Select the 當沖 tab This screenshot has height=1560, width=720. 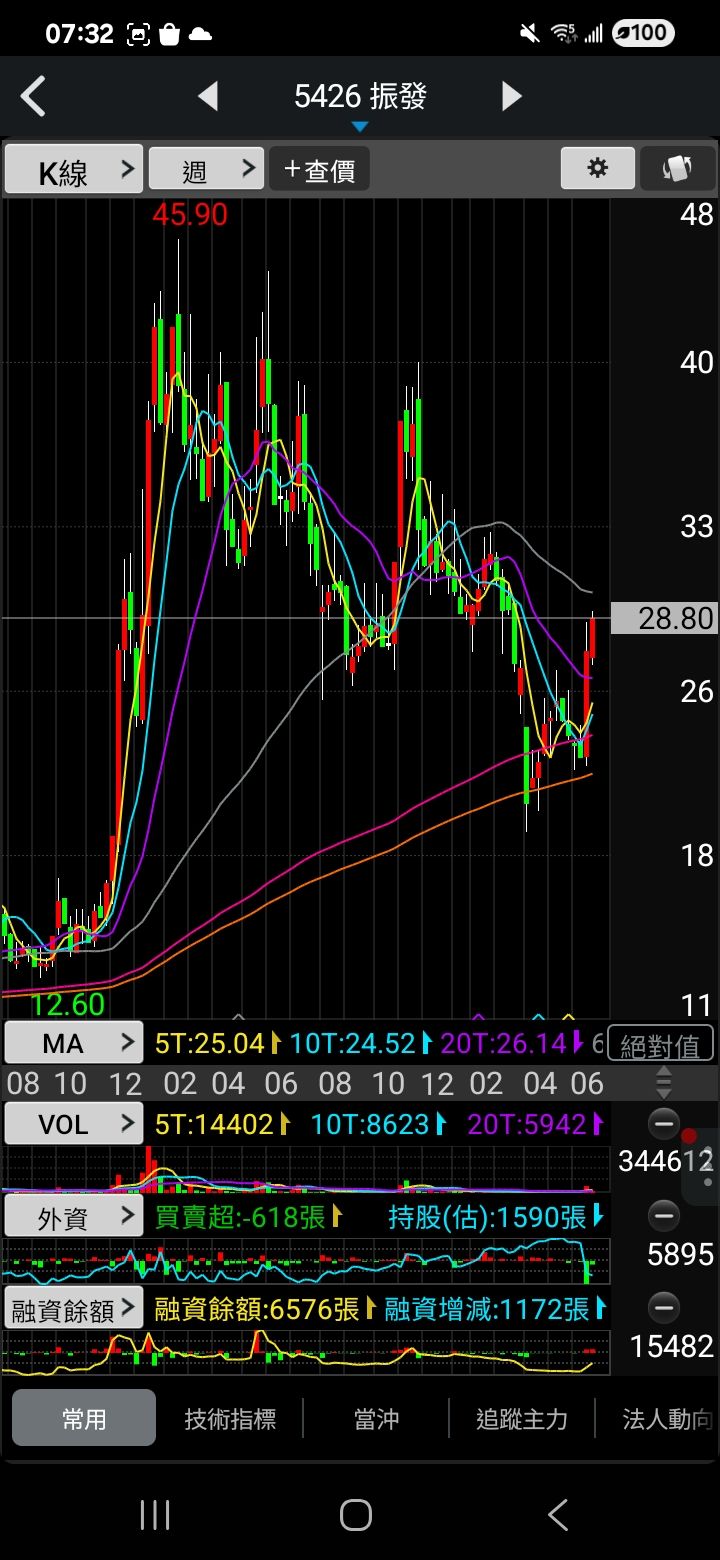(376, 1418)
